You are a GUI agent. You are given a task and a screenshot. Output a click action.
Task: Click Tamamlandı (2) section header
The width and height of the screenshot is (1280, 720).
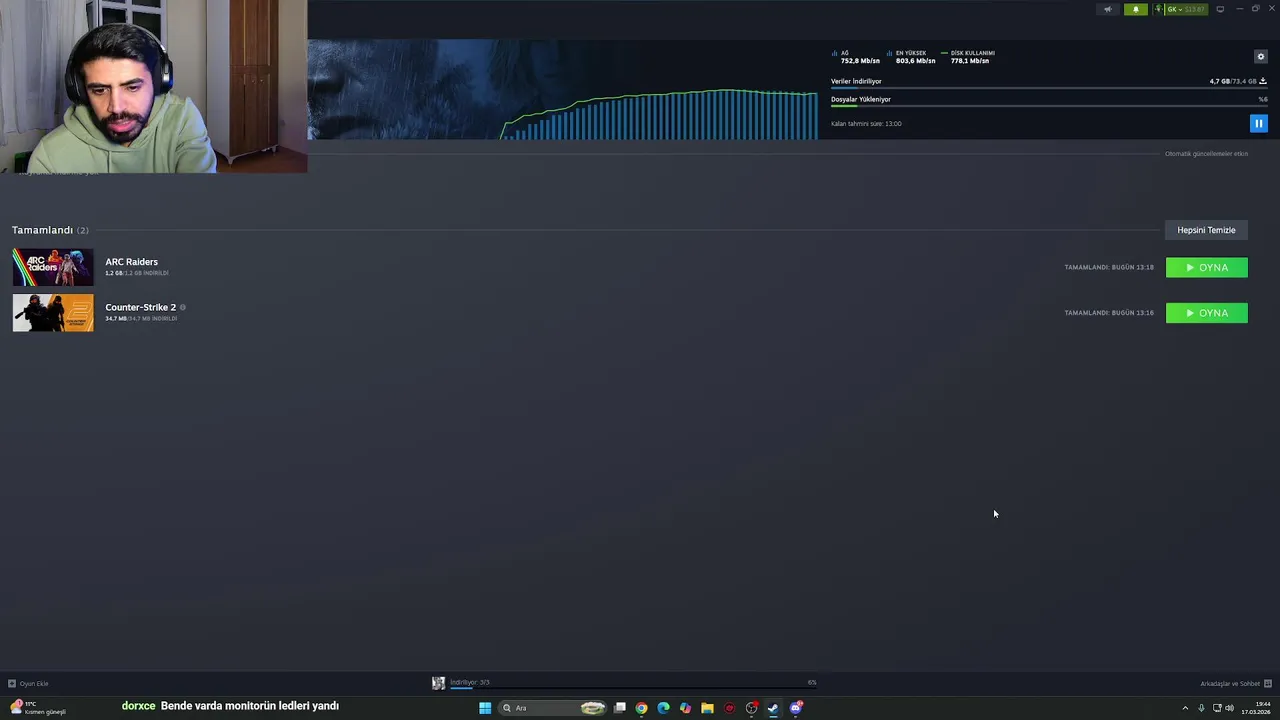(50, 230)
